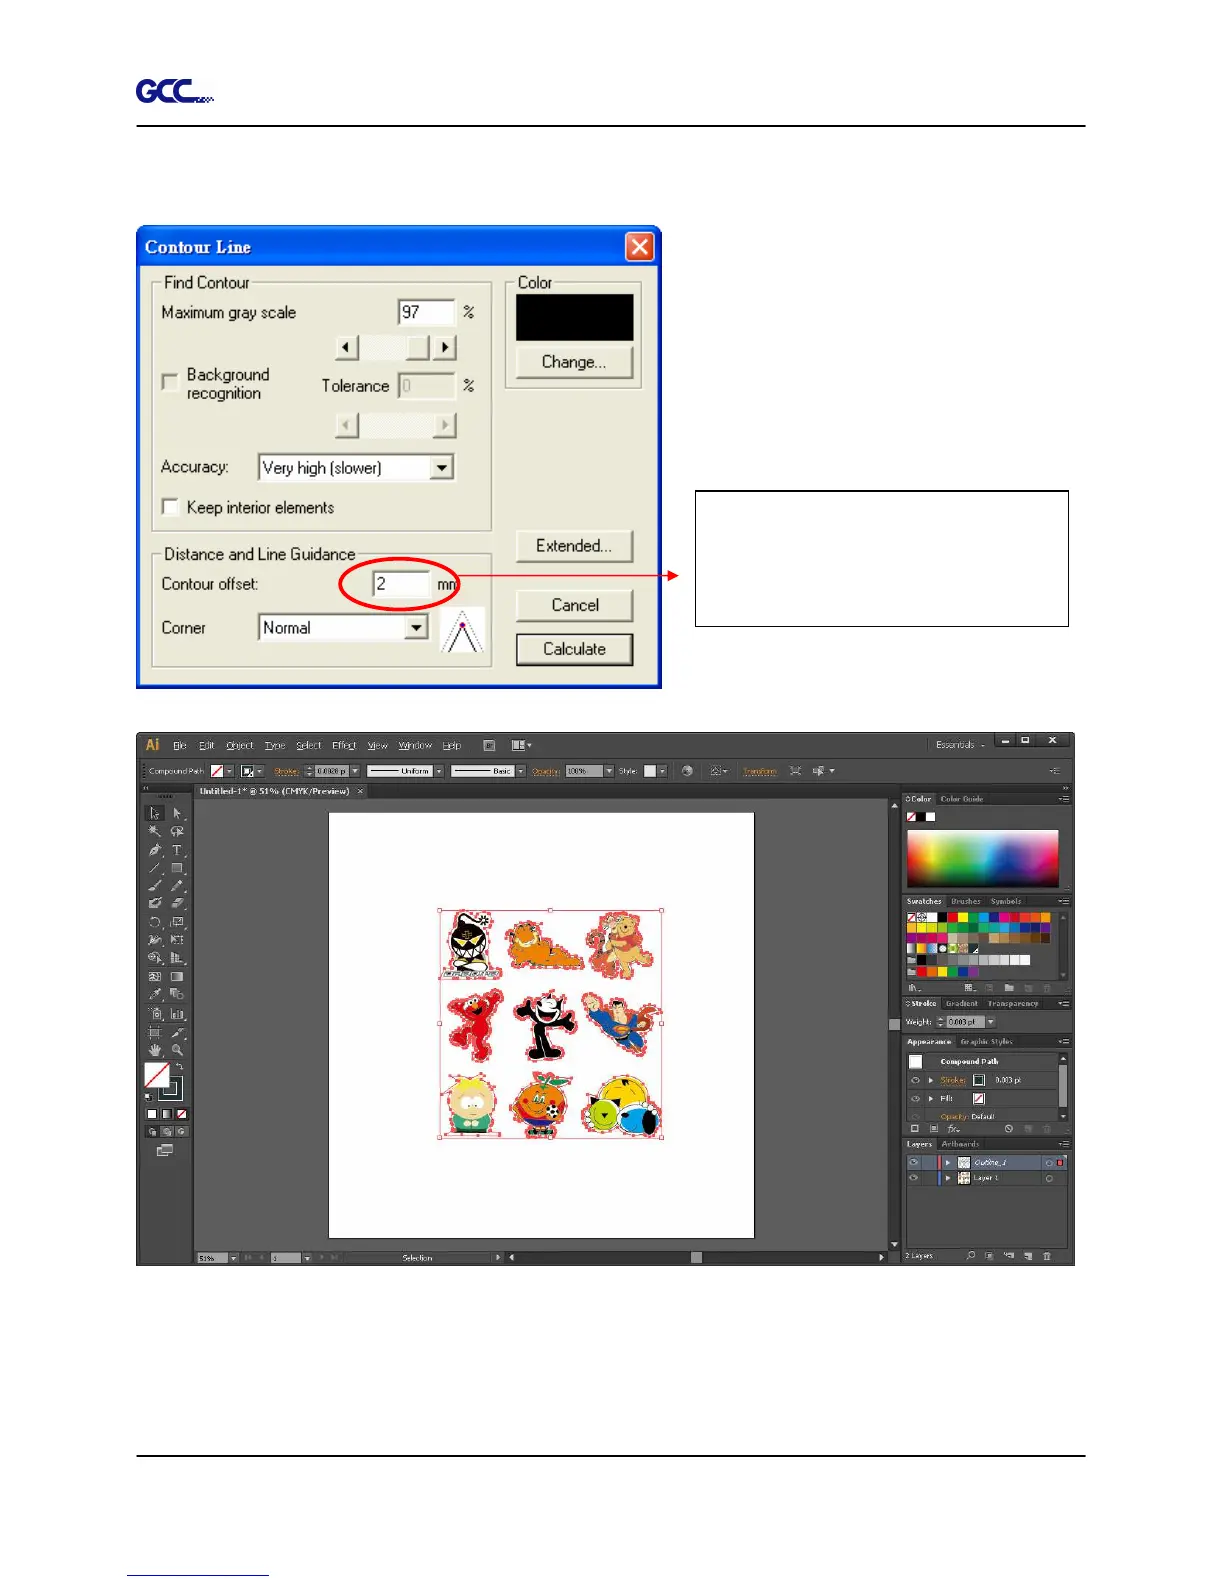Toggle the Fill visibility eye in Appearance
The height and width of the screenshot is (1584, 1224).
915,1098
